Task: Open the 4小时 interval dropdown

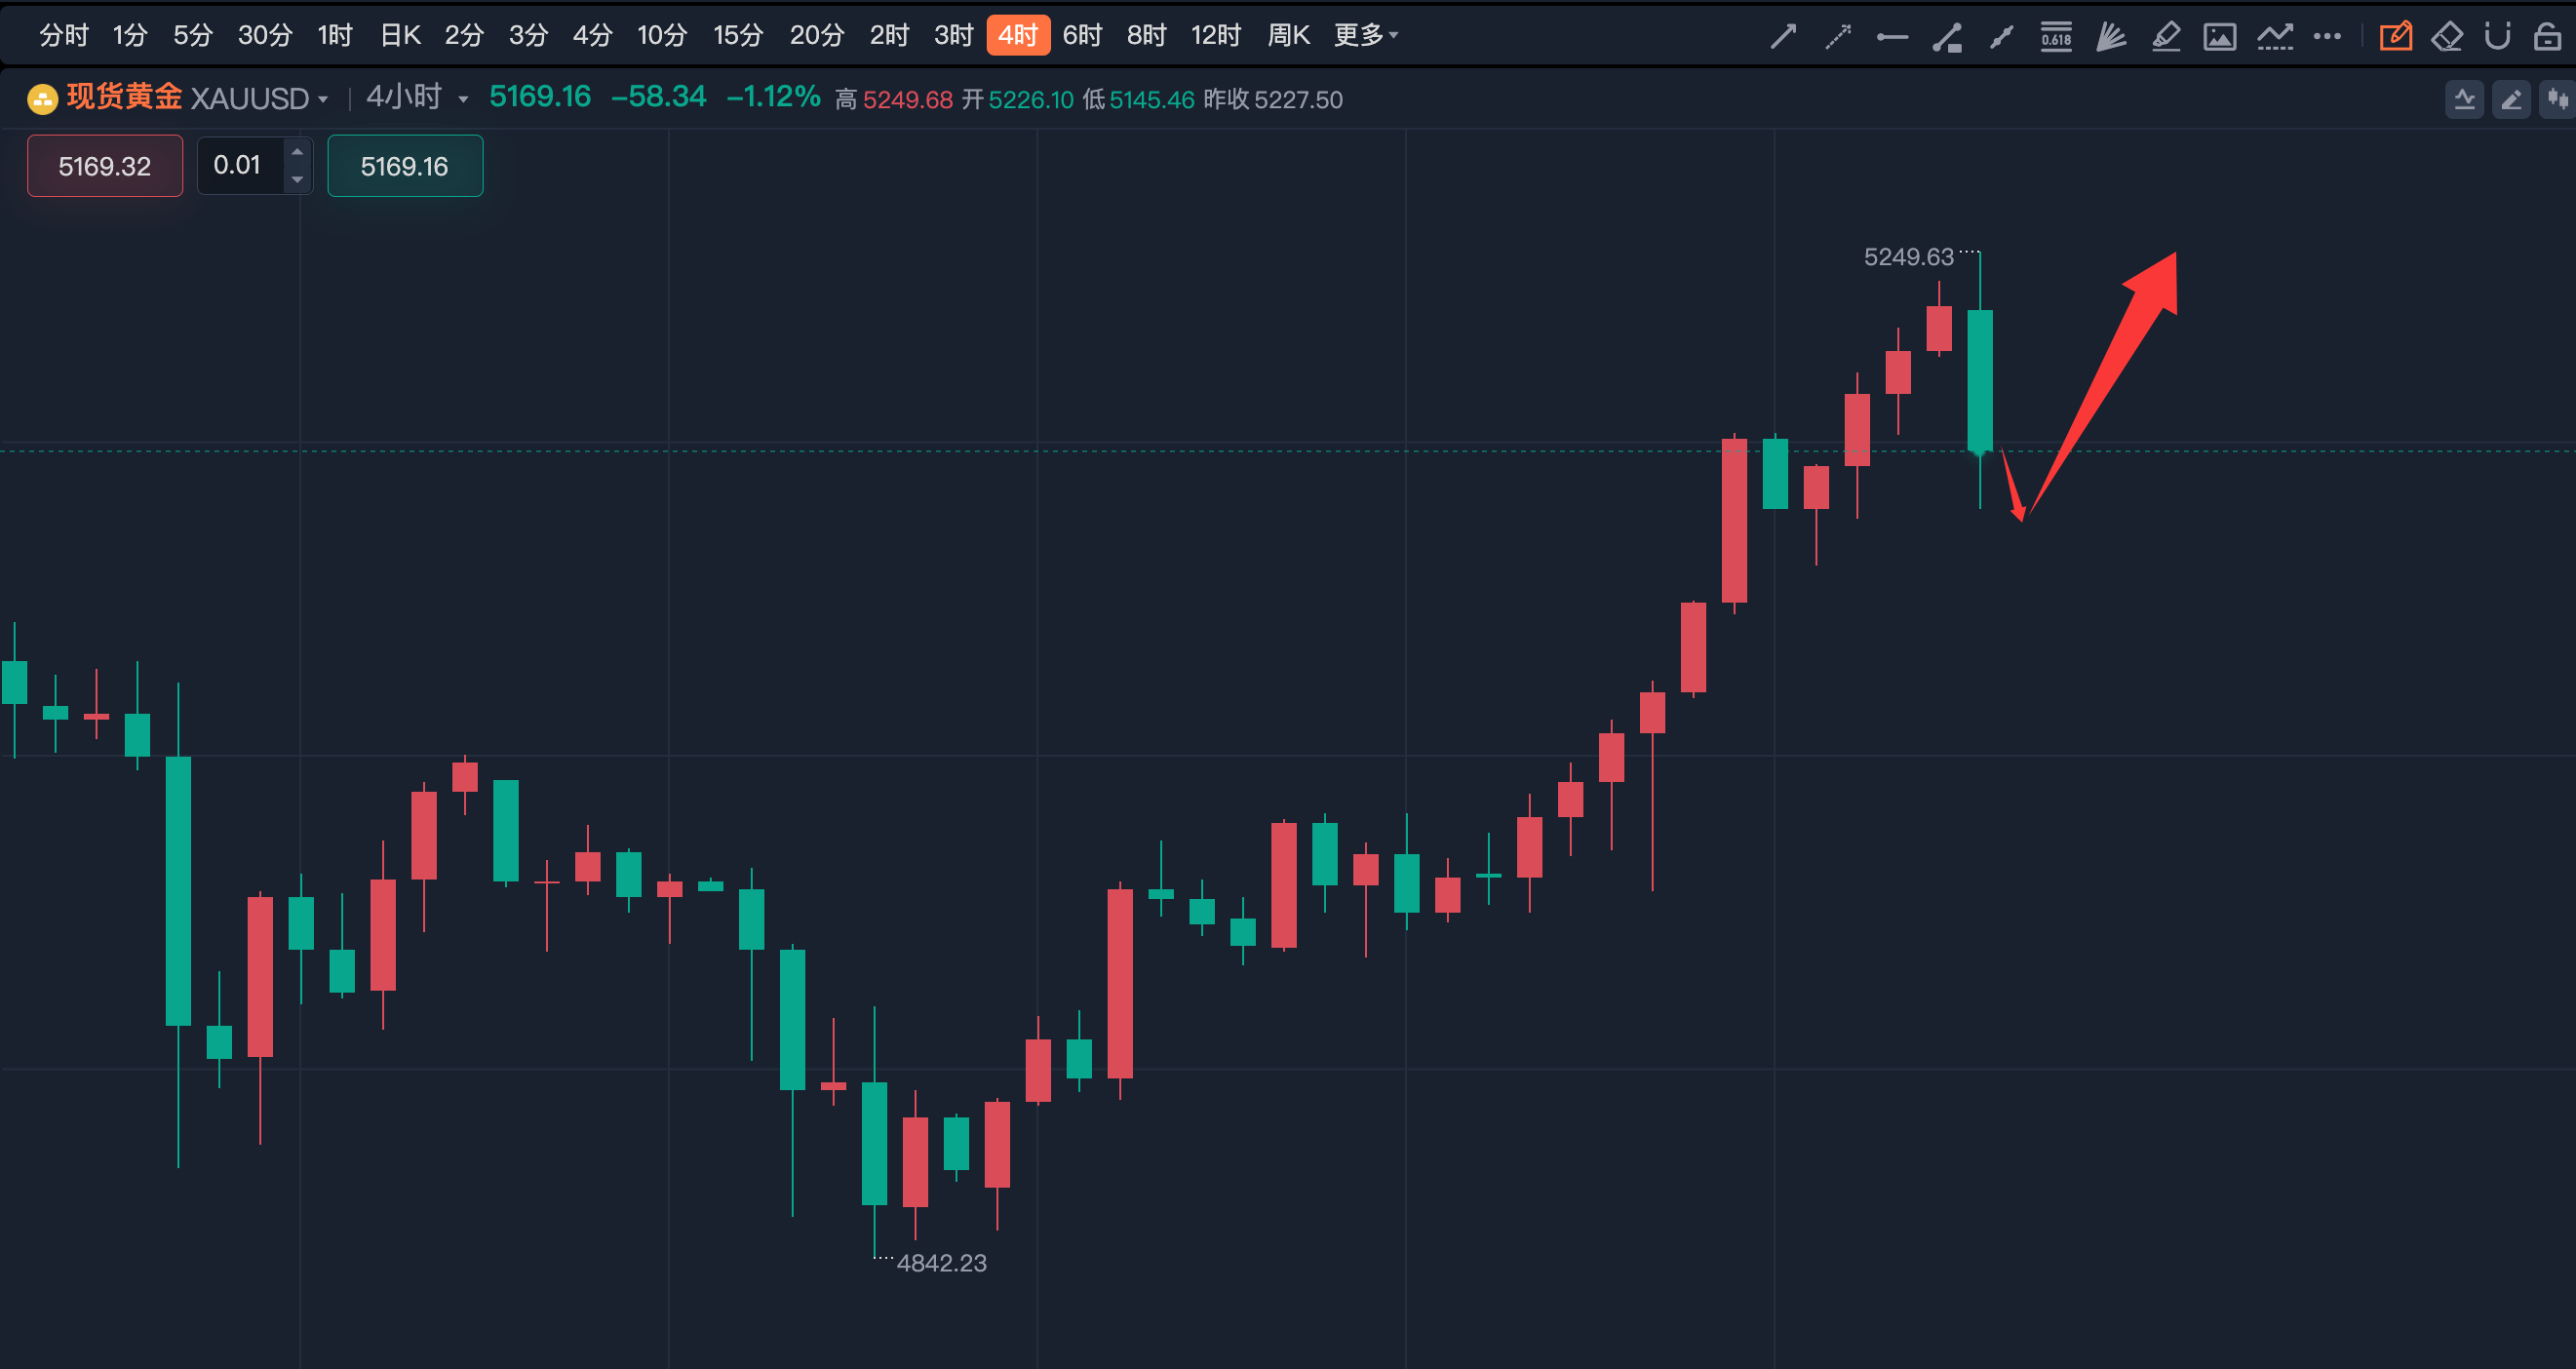Action: [463, 100]
